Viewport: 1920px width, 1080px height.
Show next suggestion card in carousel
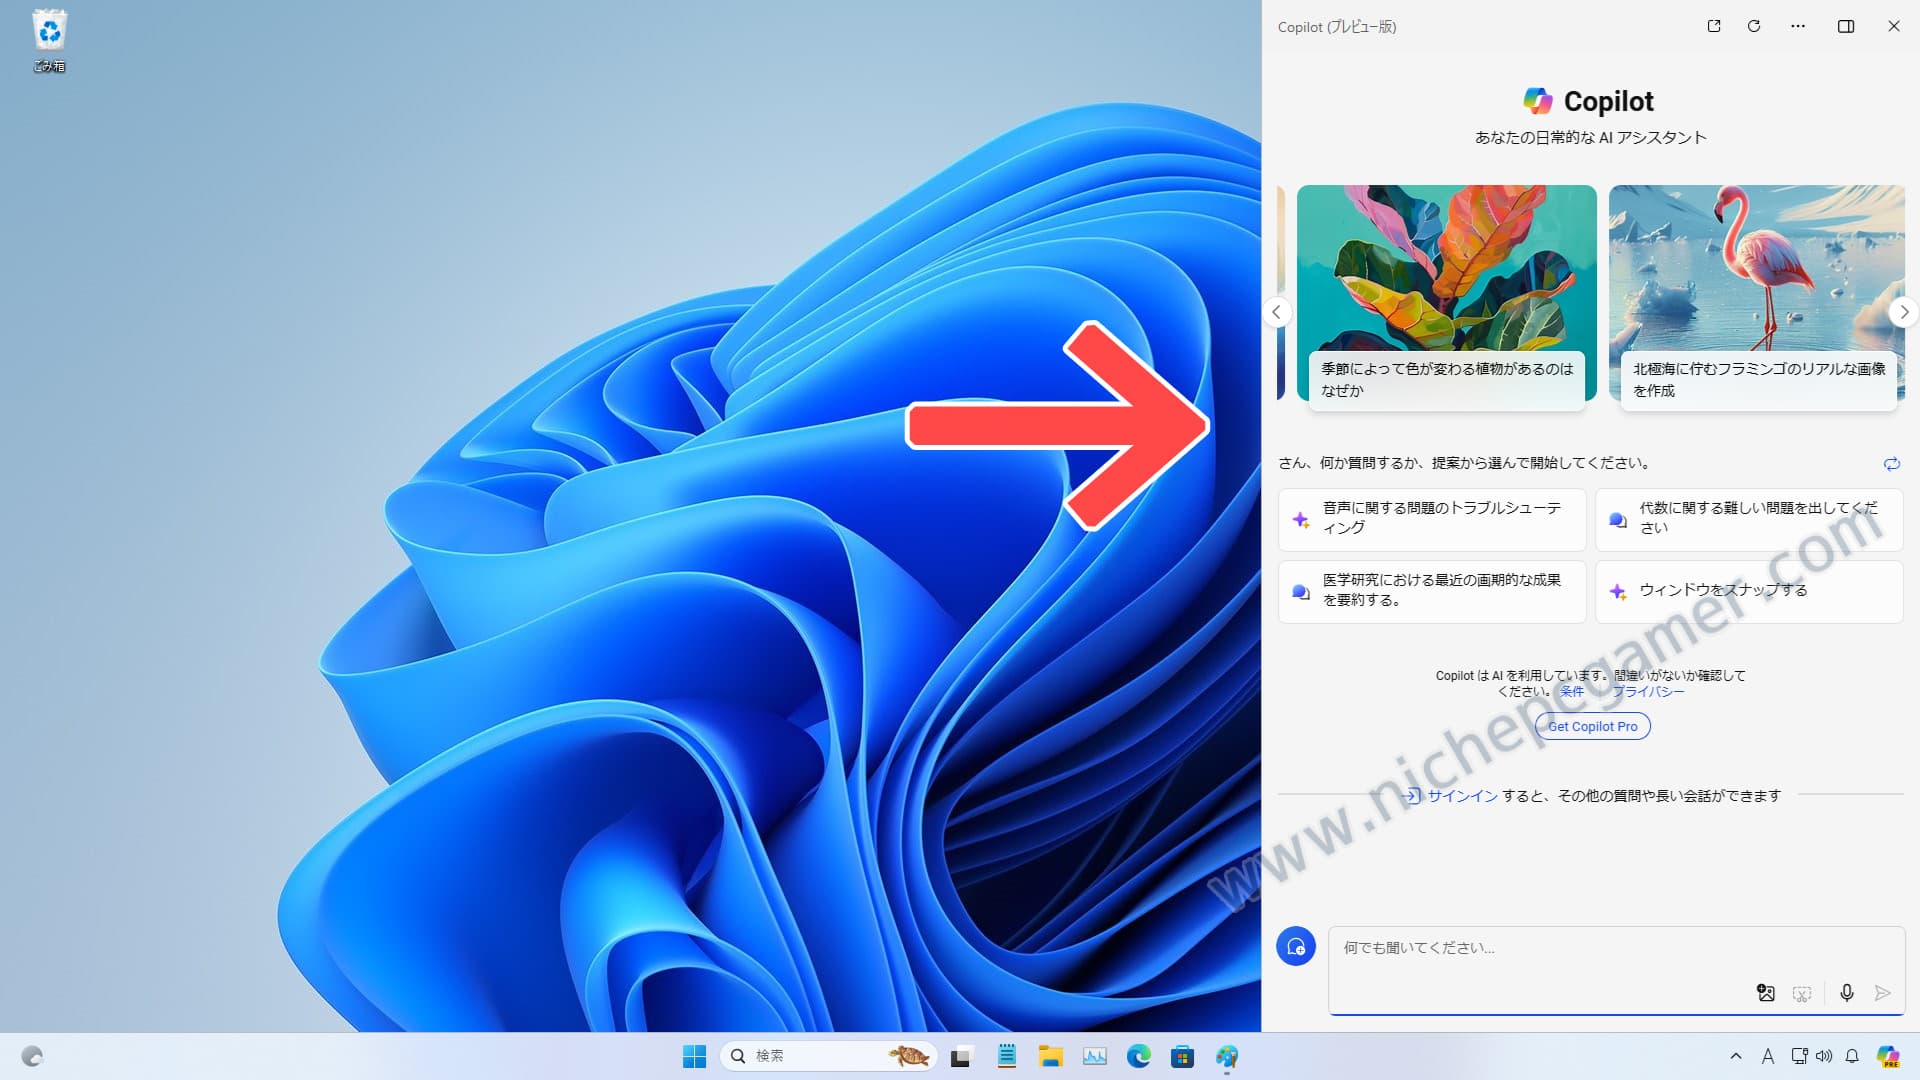pos(1904,312)
